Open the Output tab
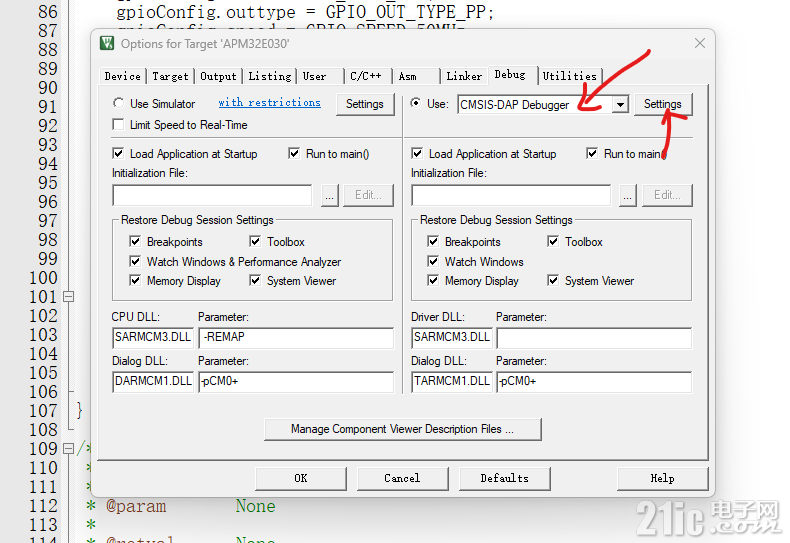The image size is (790, 543). 218,76
